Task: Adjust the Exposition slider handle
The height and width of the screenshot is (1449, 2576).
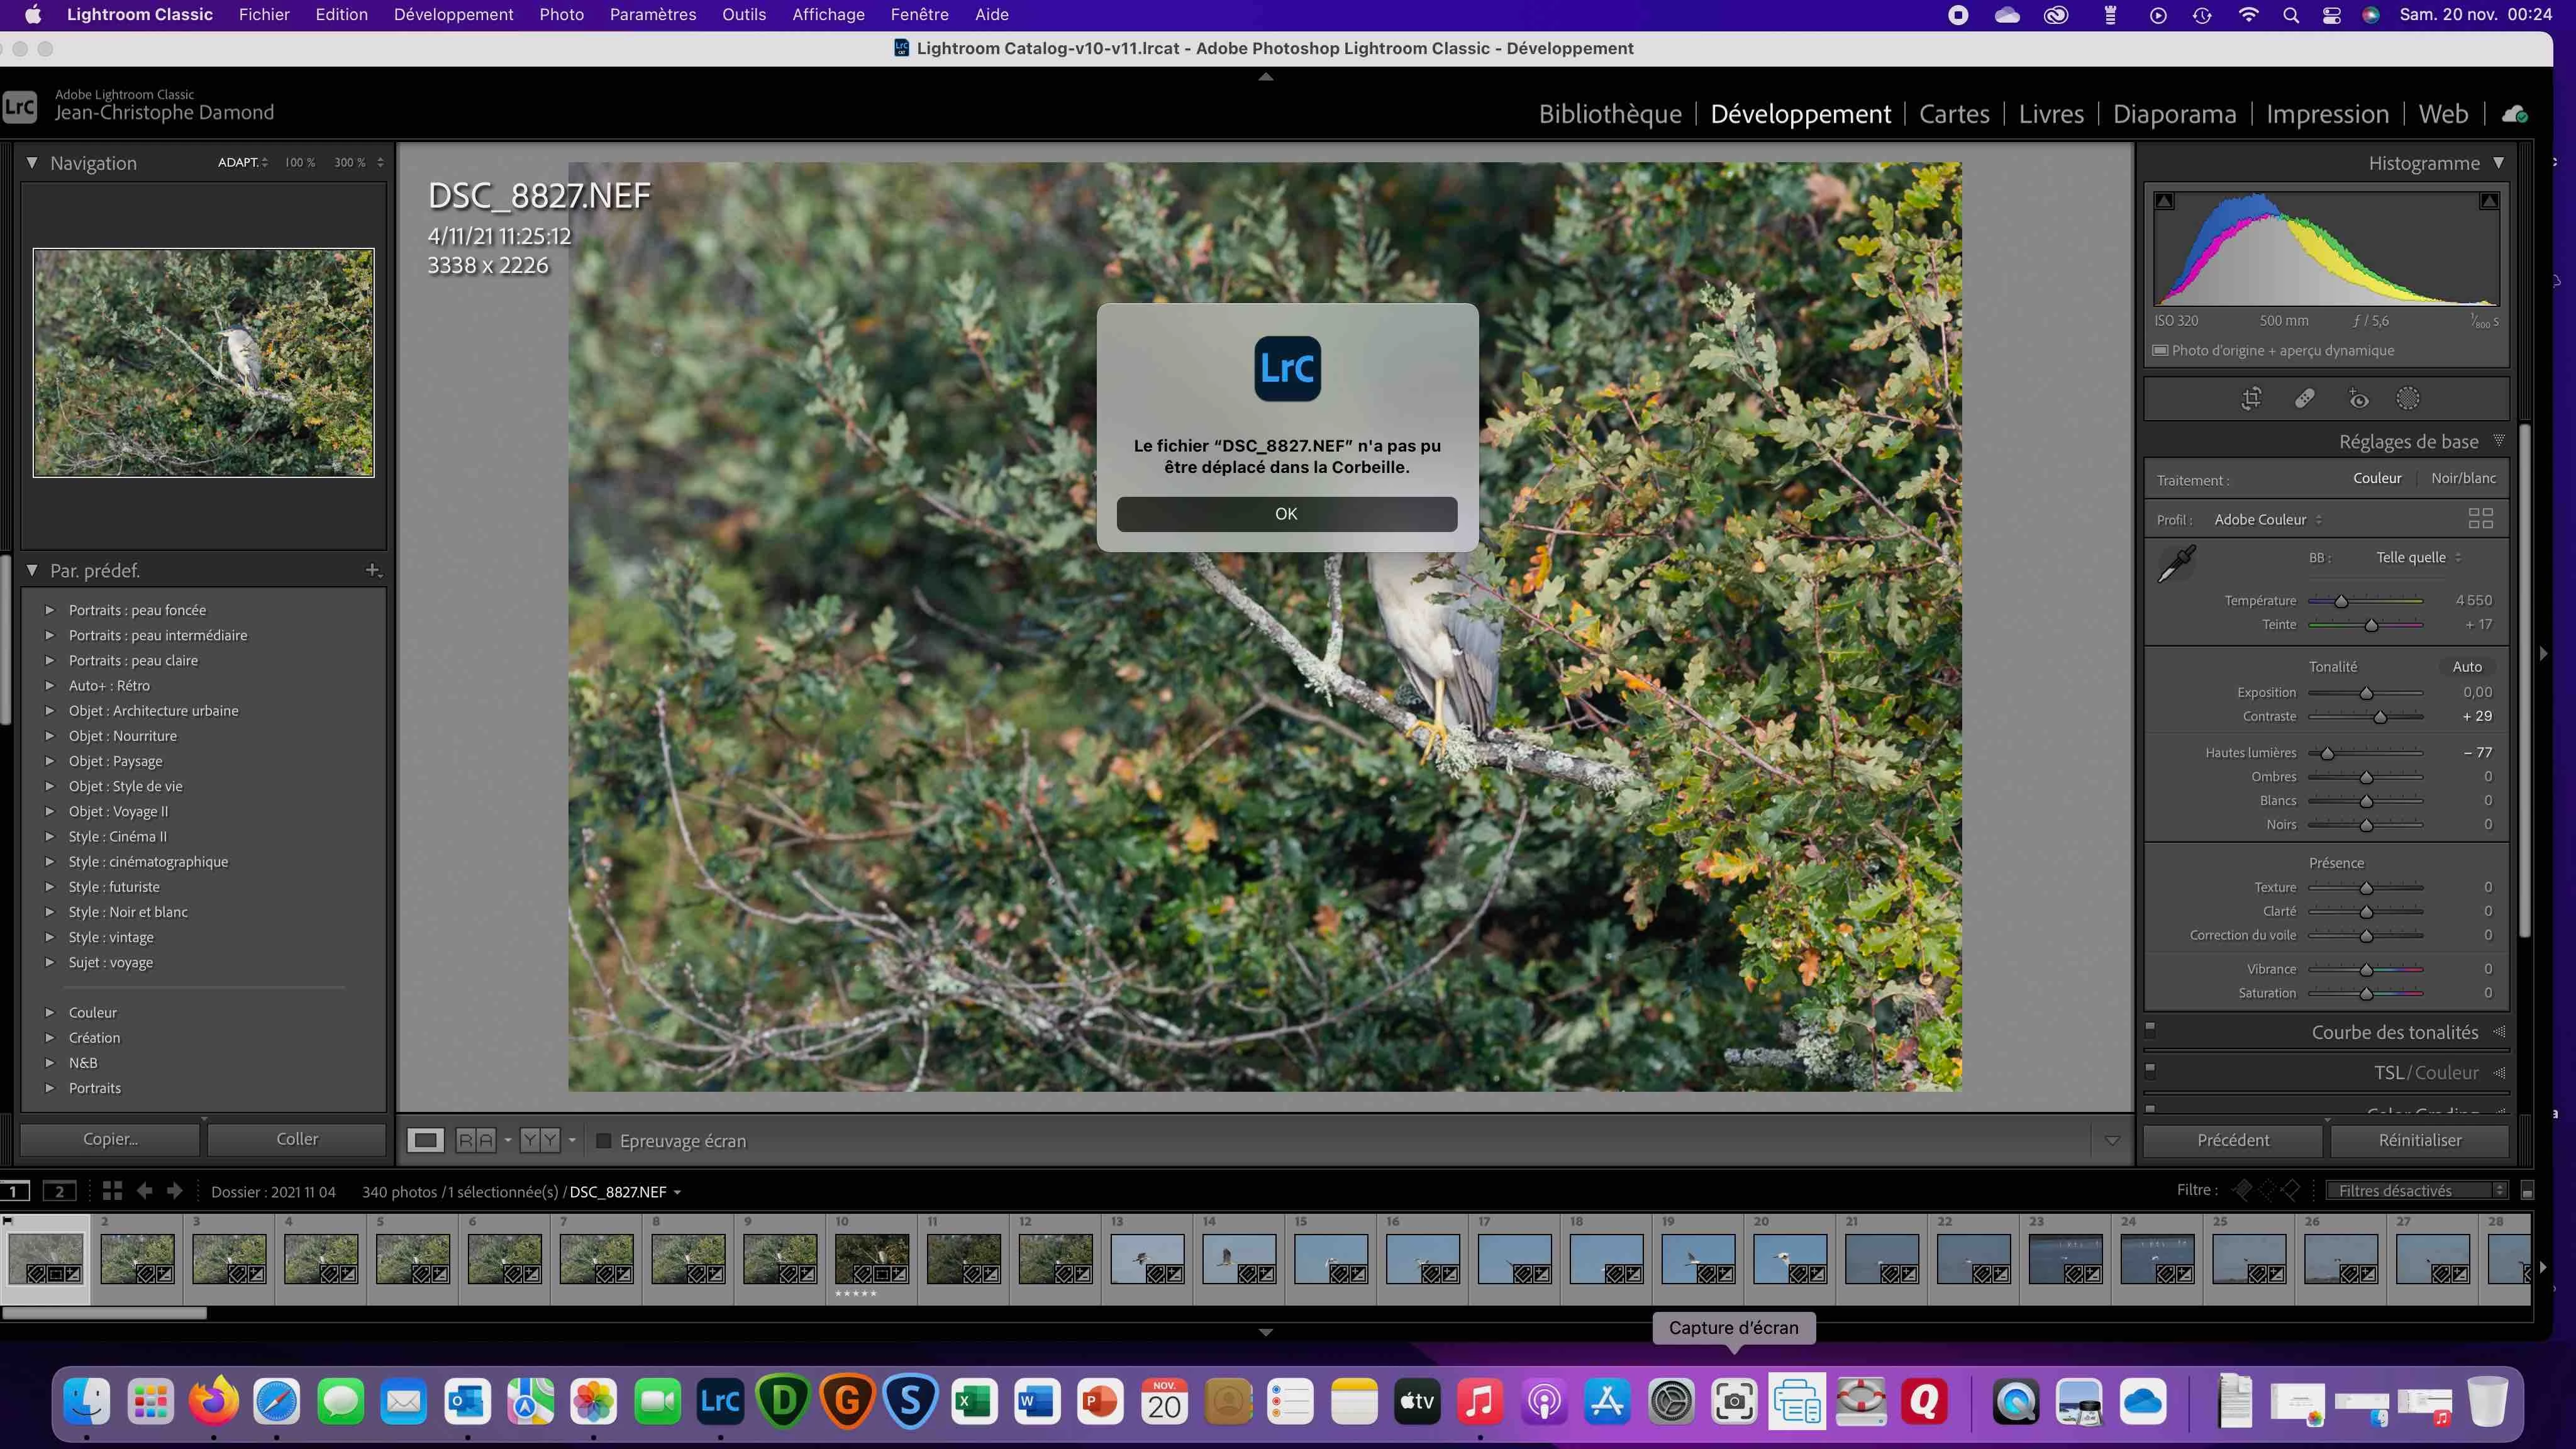Action: click(x=2366, y=693)
